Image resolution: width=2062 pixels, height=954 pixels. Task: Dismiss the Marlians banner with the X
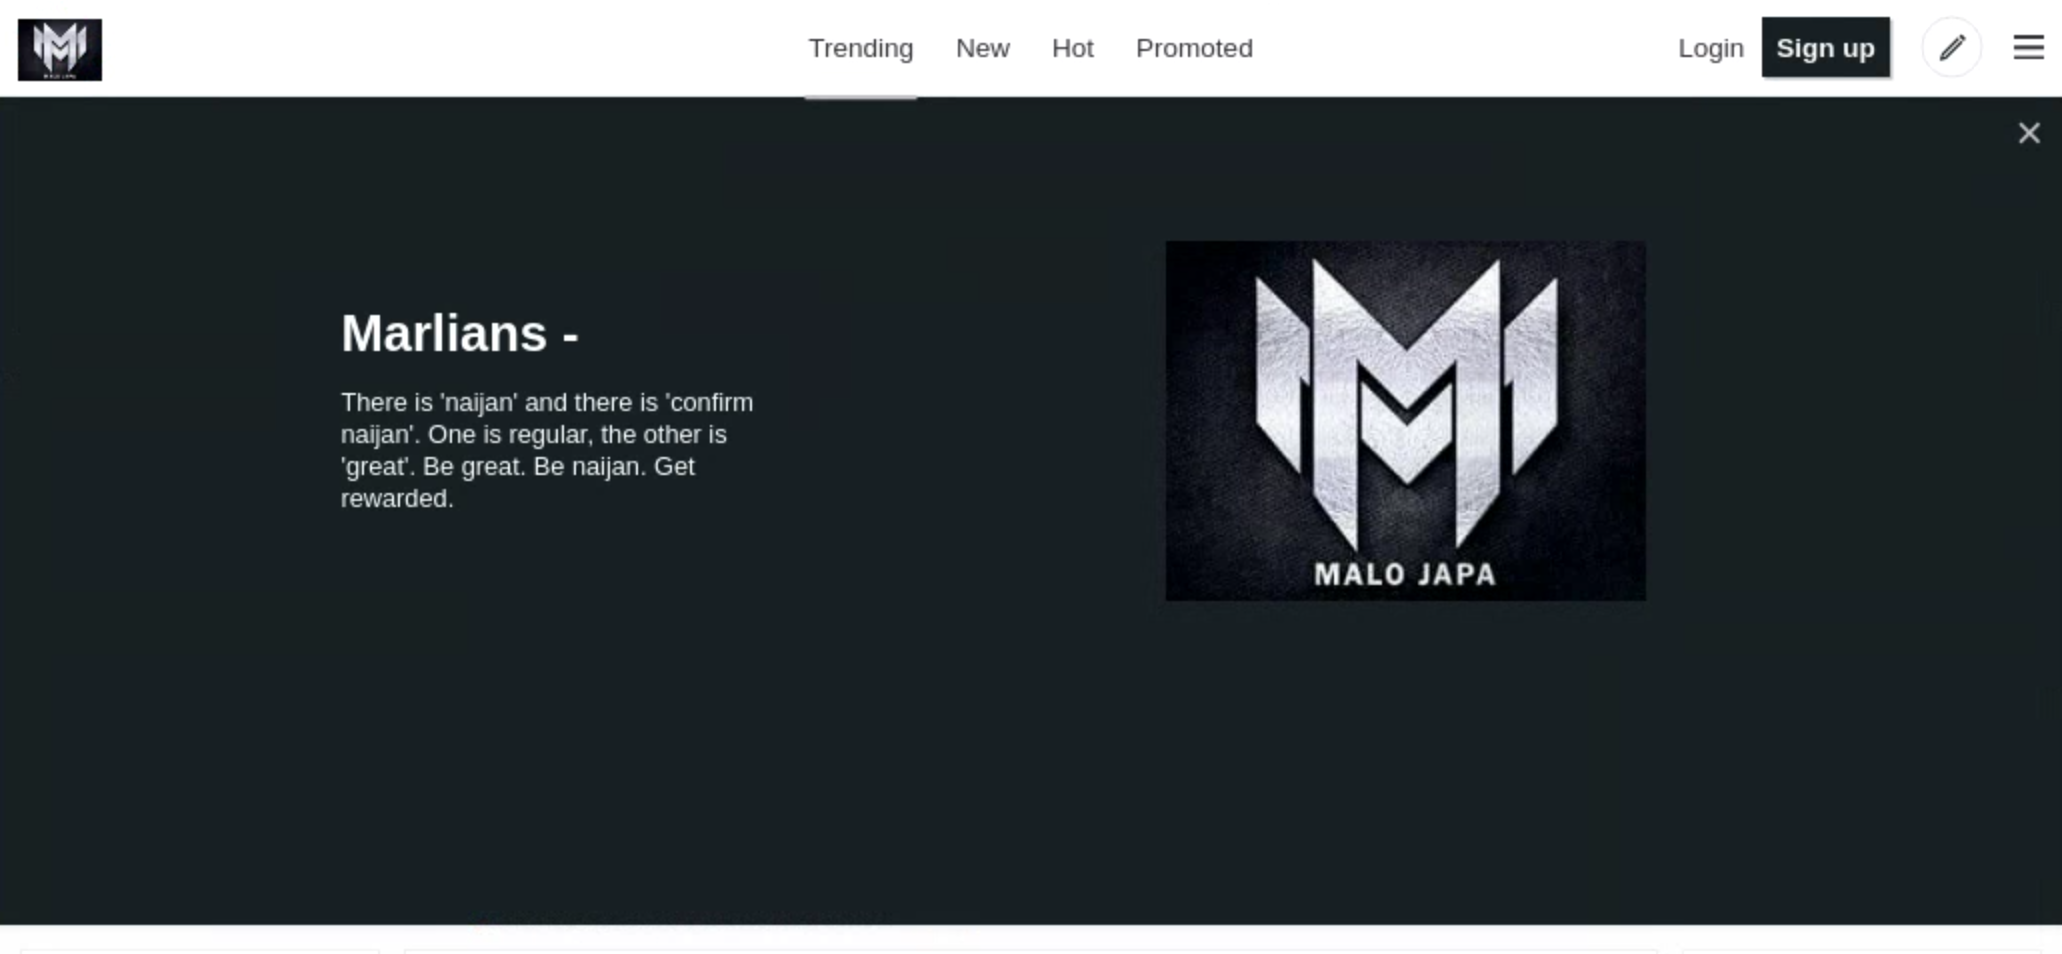2028,132
